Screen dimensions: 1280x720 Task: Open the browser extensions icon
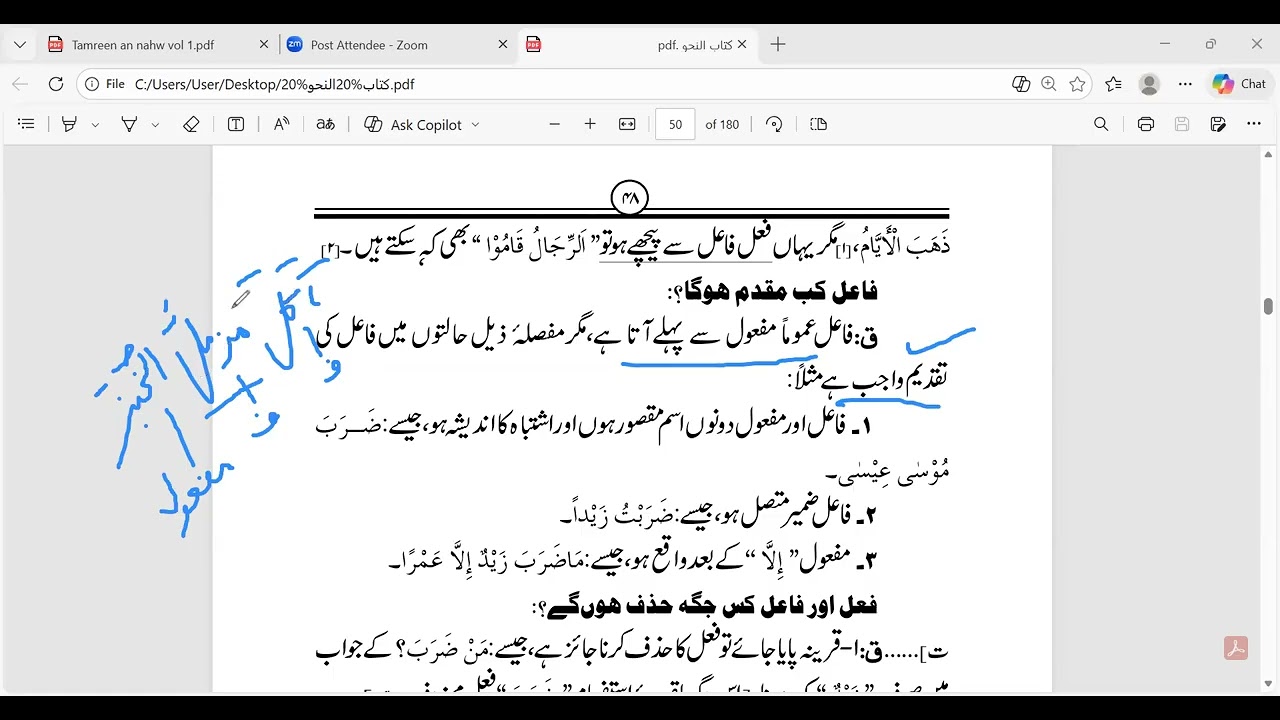click(x=1021, y=84)
